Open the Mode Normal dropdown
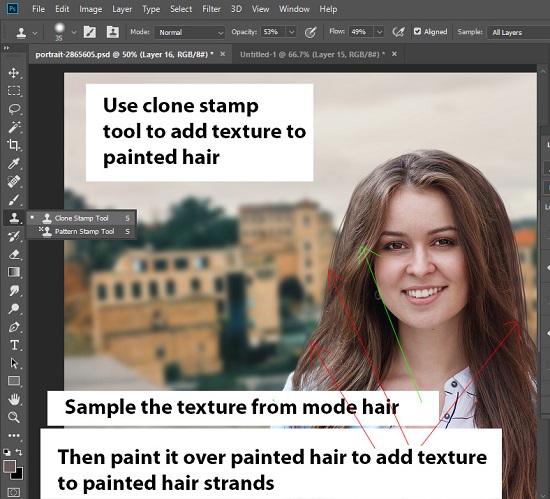The width and height of the screenshot is (550, 499). pos(190,33)
